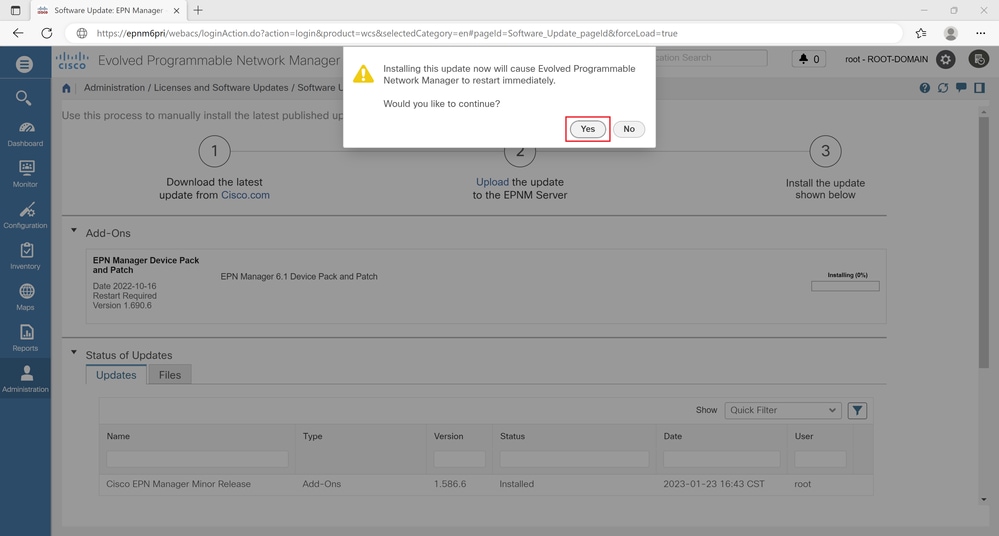Click the page vertical scrollbar
Viewport: 999px width, 536px height.
click(984, 242)
